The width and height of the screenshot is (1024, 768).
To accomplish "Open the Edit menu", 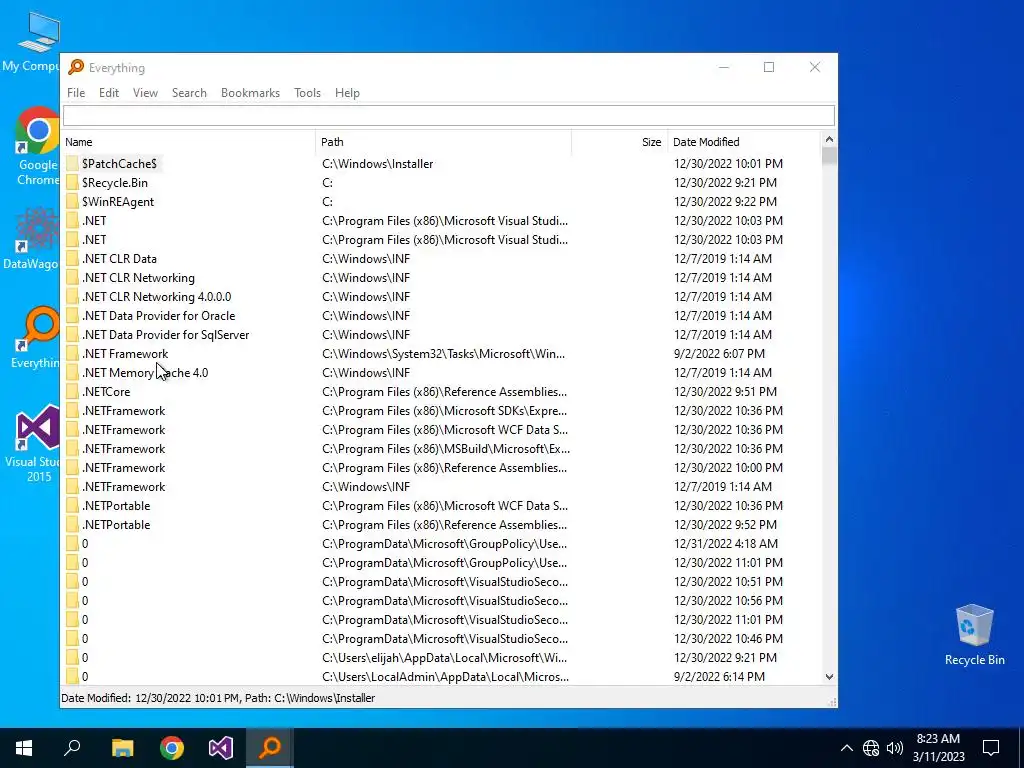I will (108, 93).
